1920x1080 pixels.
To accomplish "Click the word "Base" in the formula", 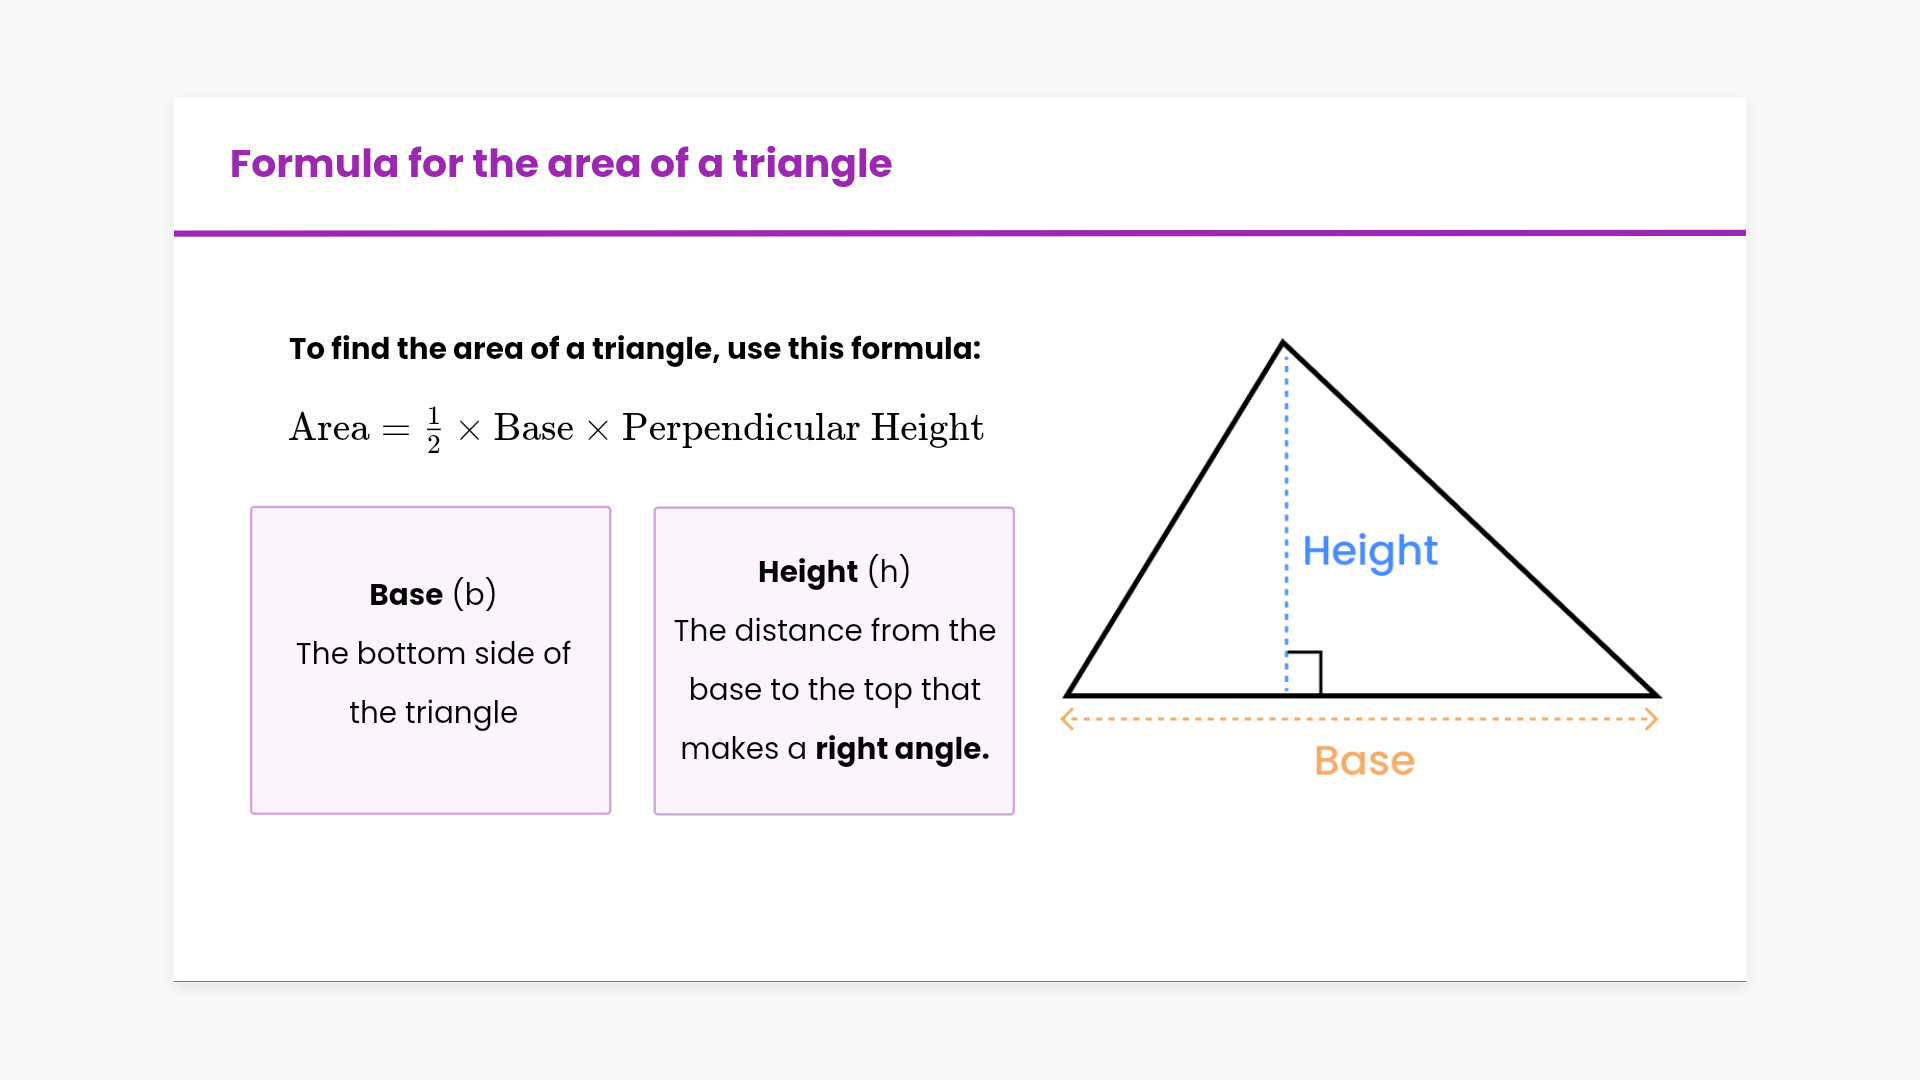I will click(x=533, y=428).
